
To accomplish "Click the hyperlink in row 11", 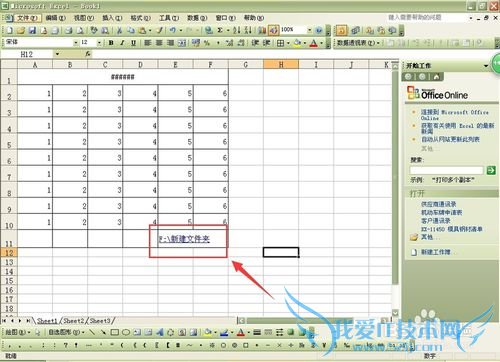I will click(x=184, y=239).
